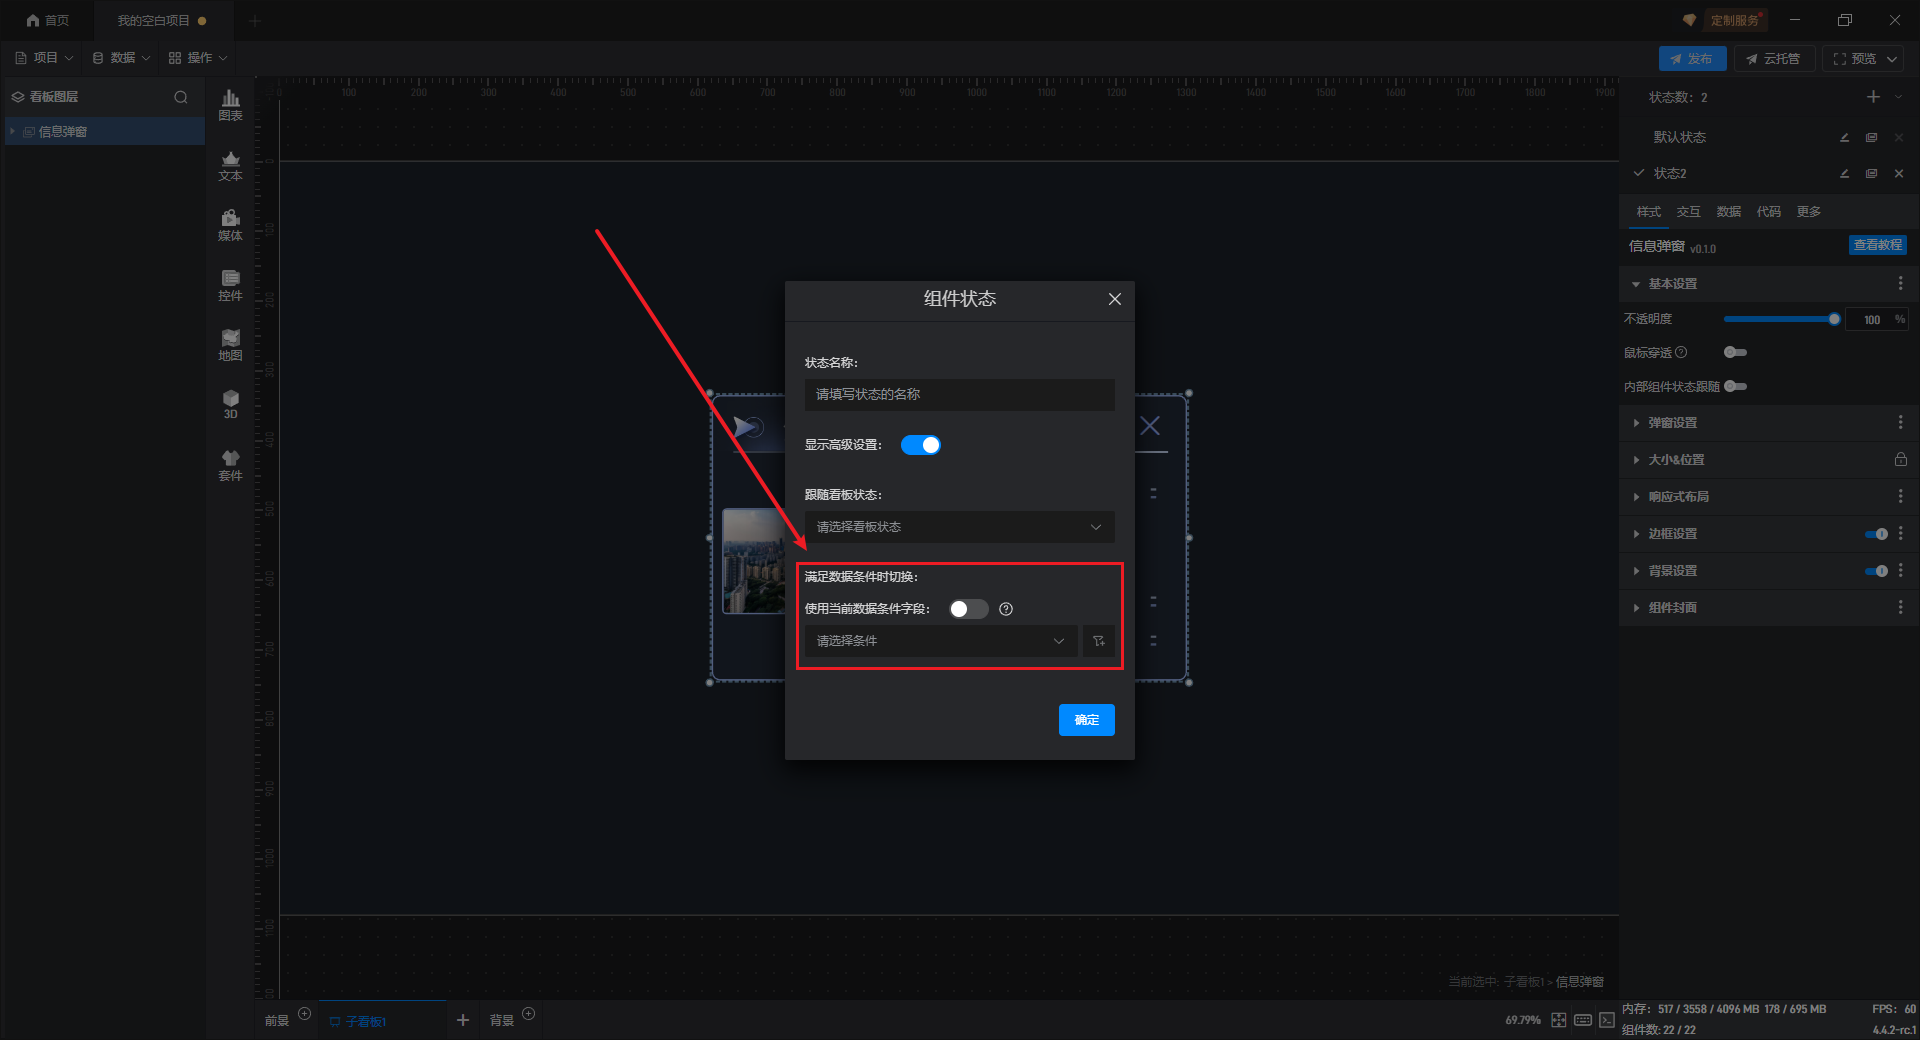Switch to the 交互 tab

click(1688, 212)
